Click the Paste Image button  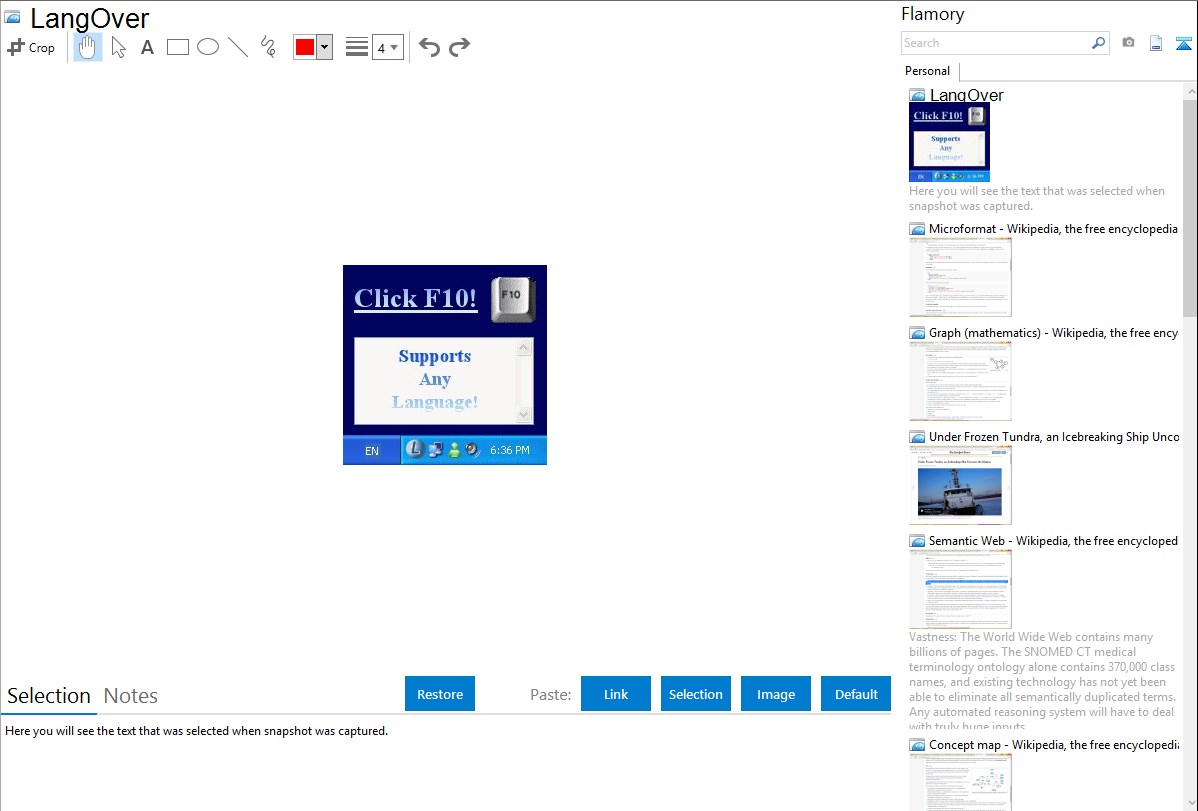[776, 694]
